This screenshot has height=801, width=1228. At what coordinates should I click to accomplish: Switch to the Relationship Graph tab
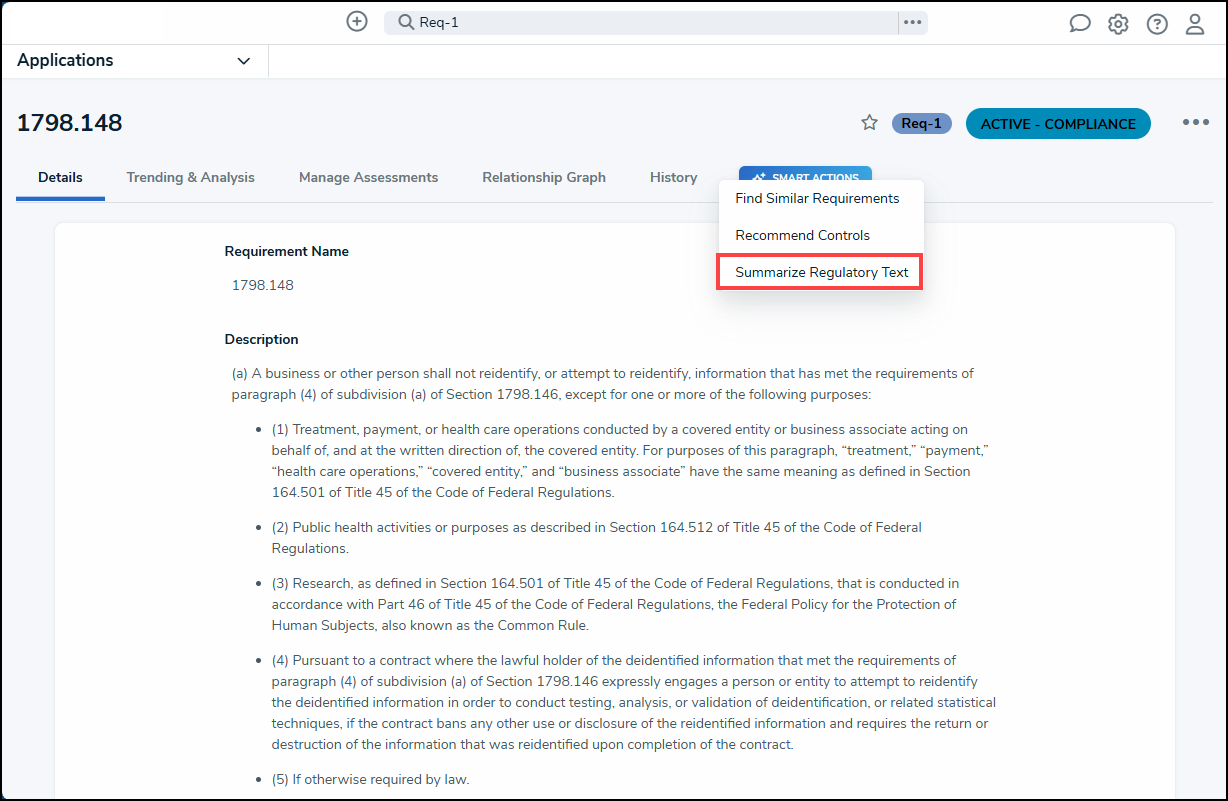tap(544, 177)
